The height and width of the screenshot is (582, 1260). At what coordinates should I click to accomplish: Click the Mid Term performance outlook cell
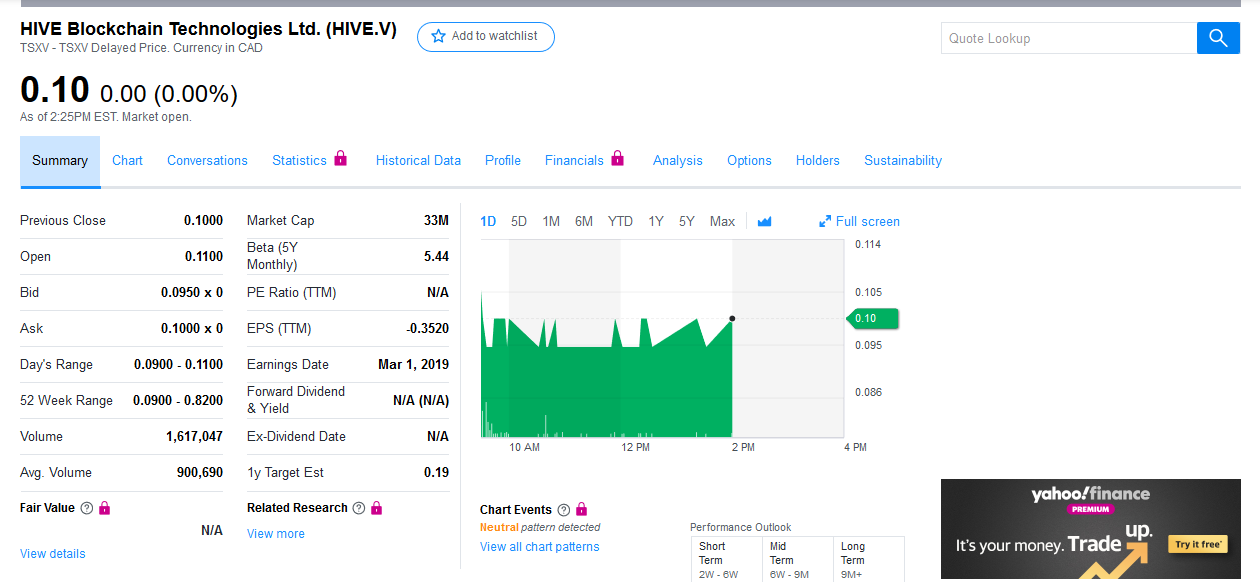coord(797,560)
